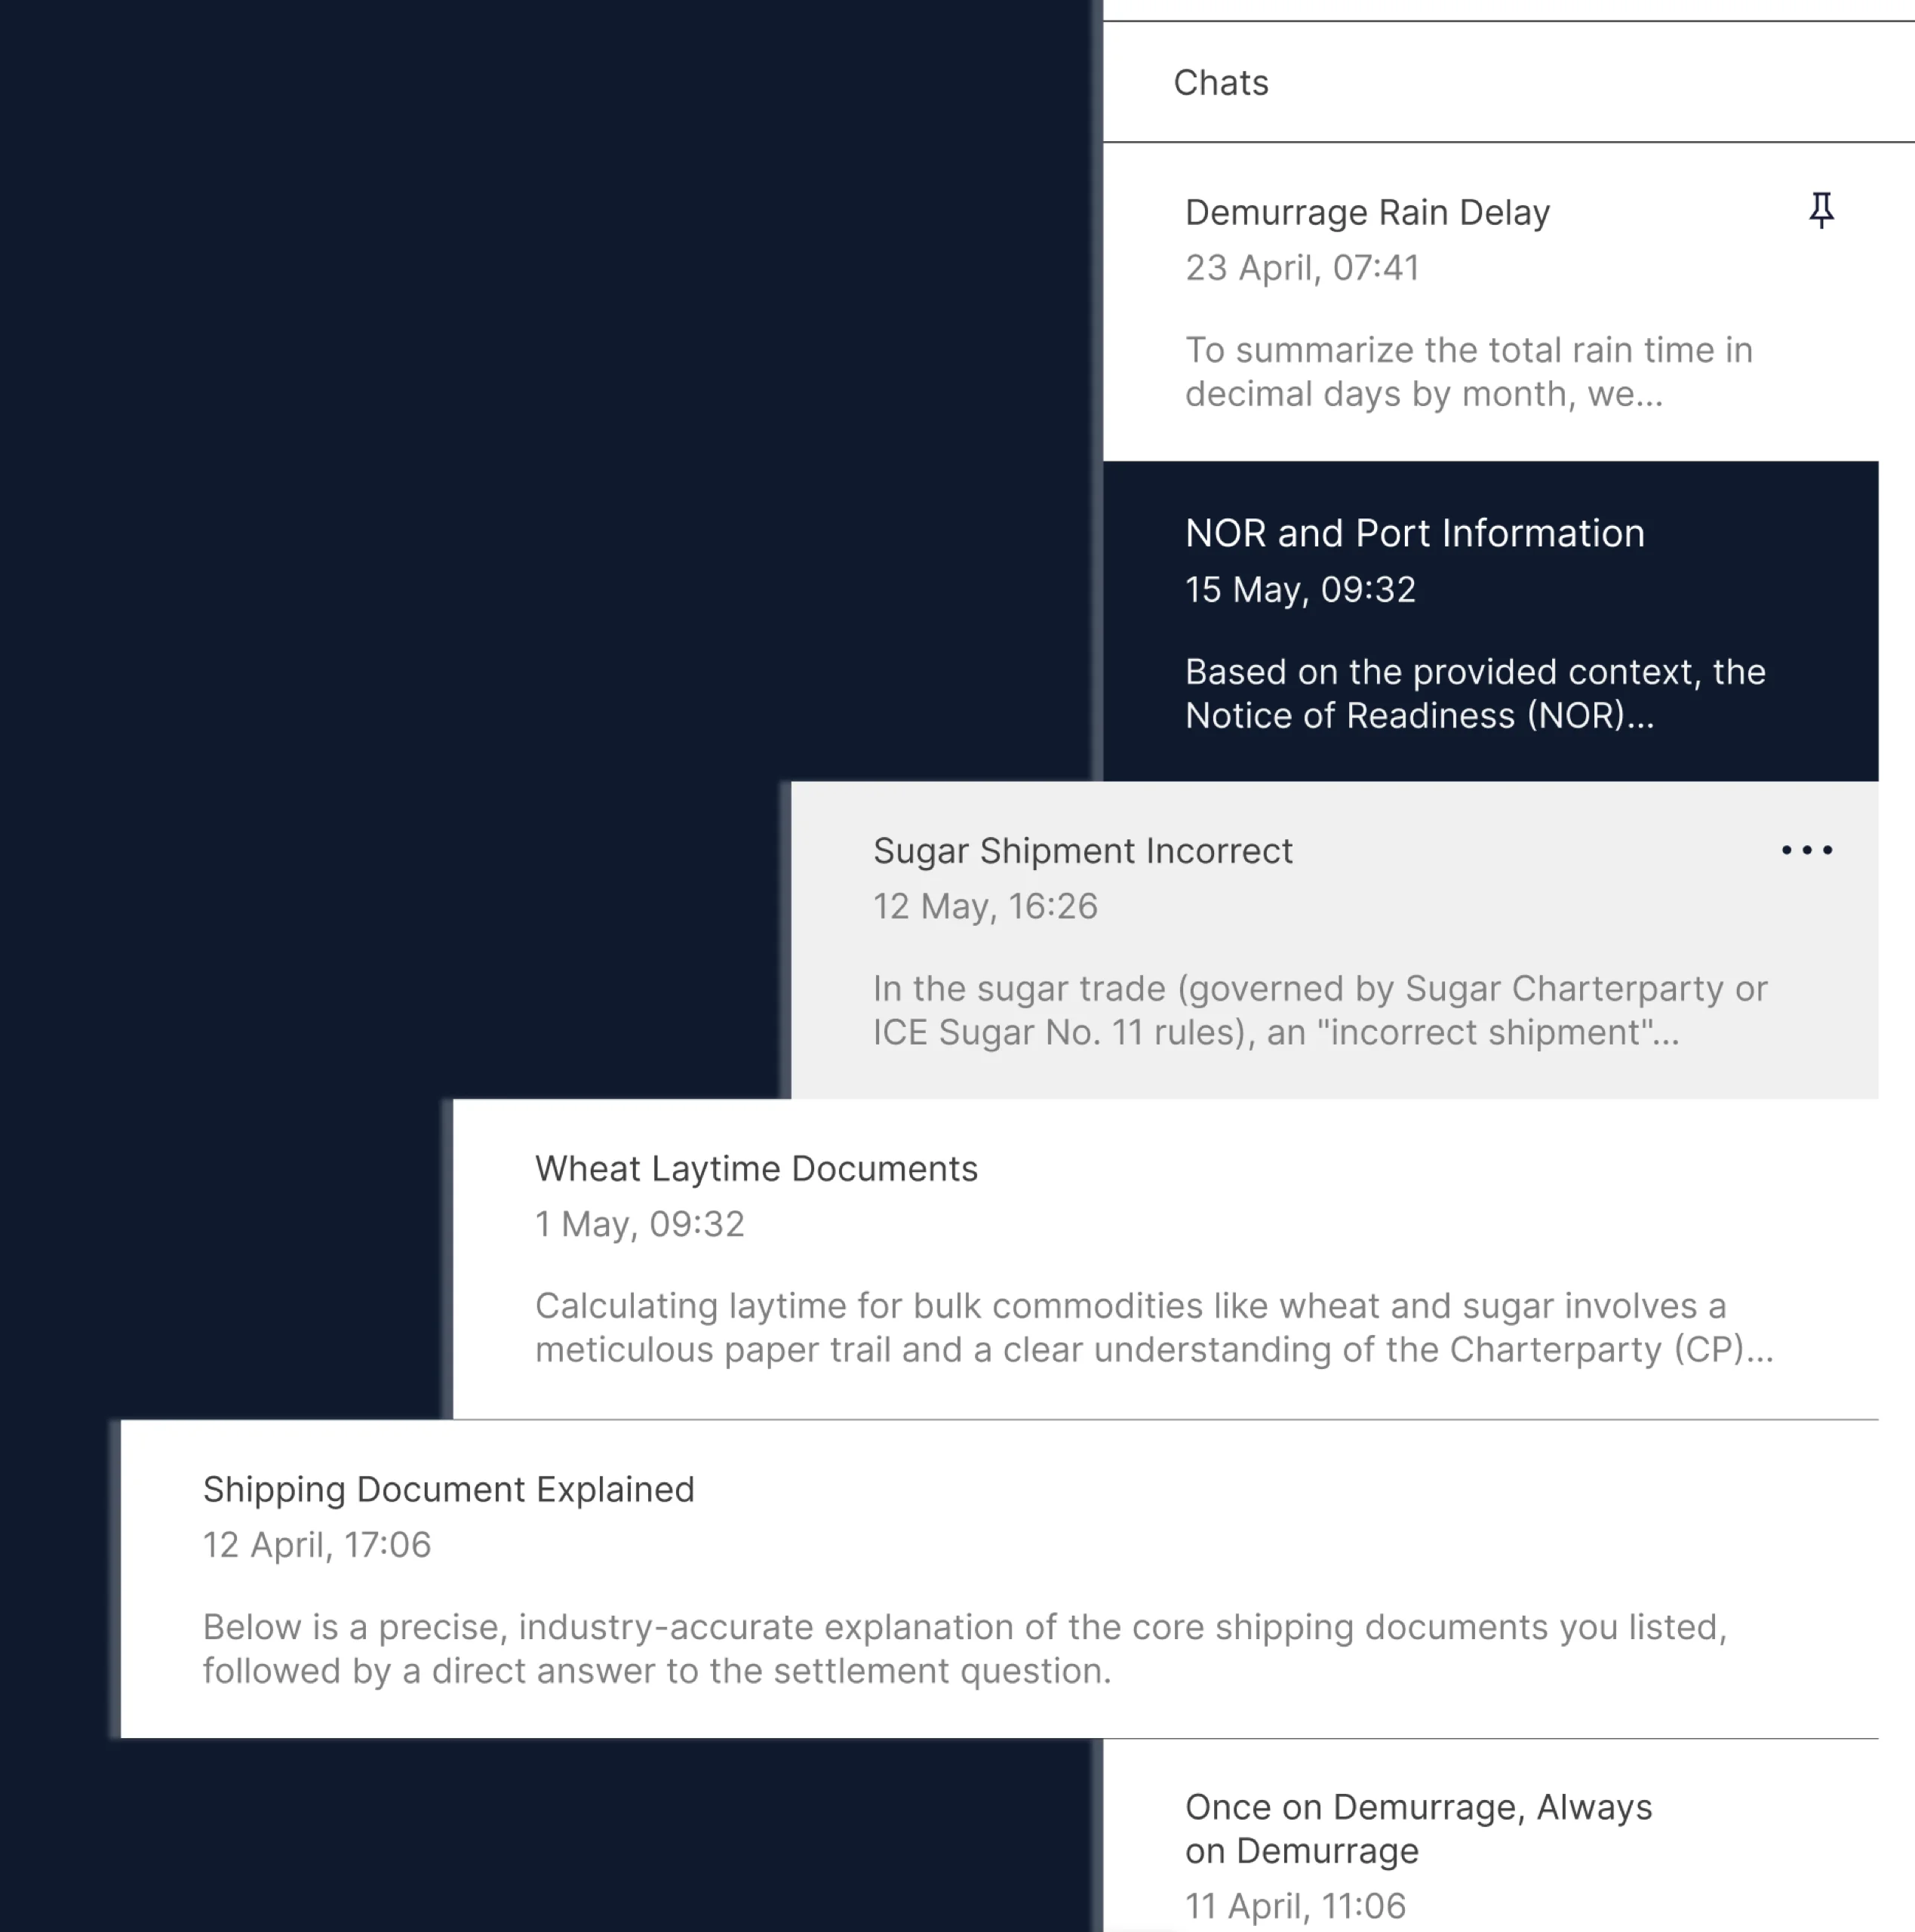Select the NOR and Port Information chat

click(x=1414, y=534)
